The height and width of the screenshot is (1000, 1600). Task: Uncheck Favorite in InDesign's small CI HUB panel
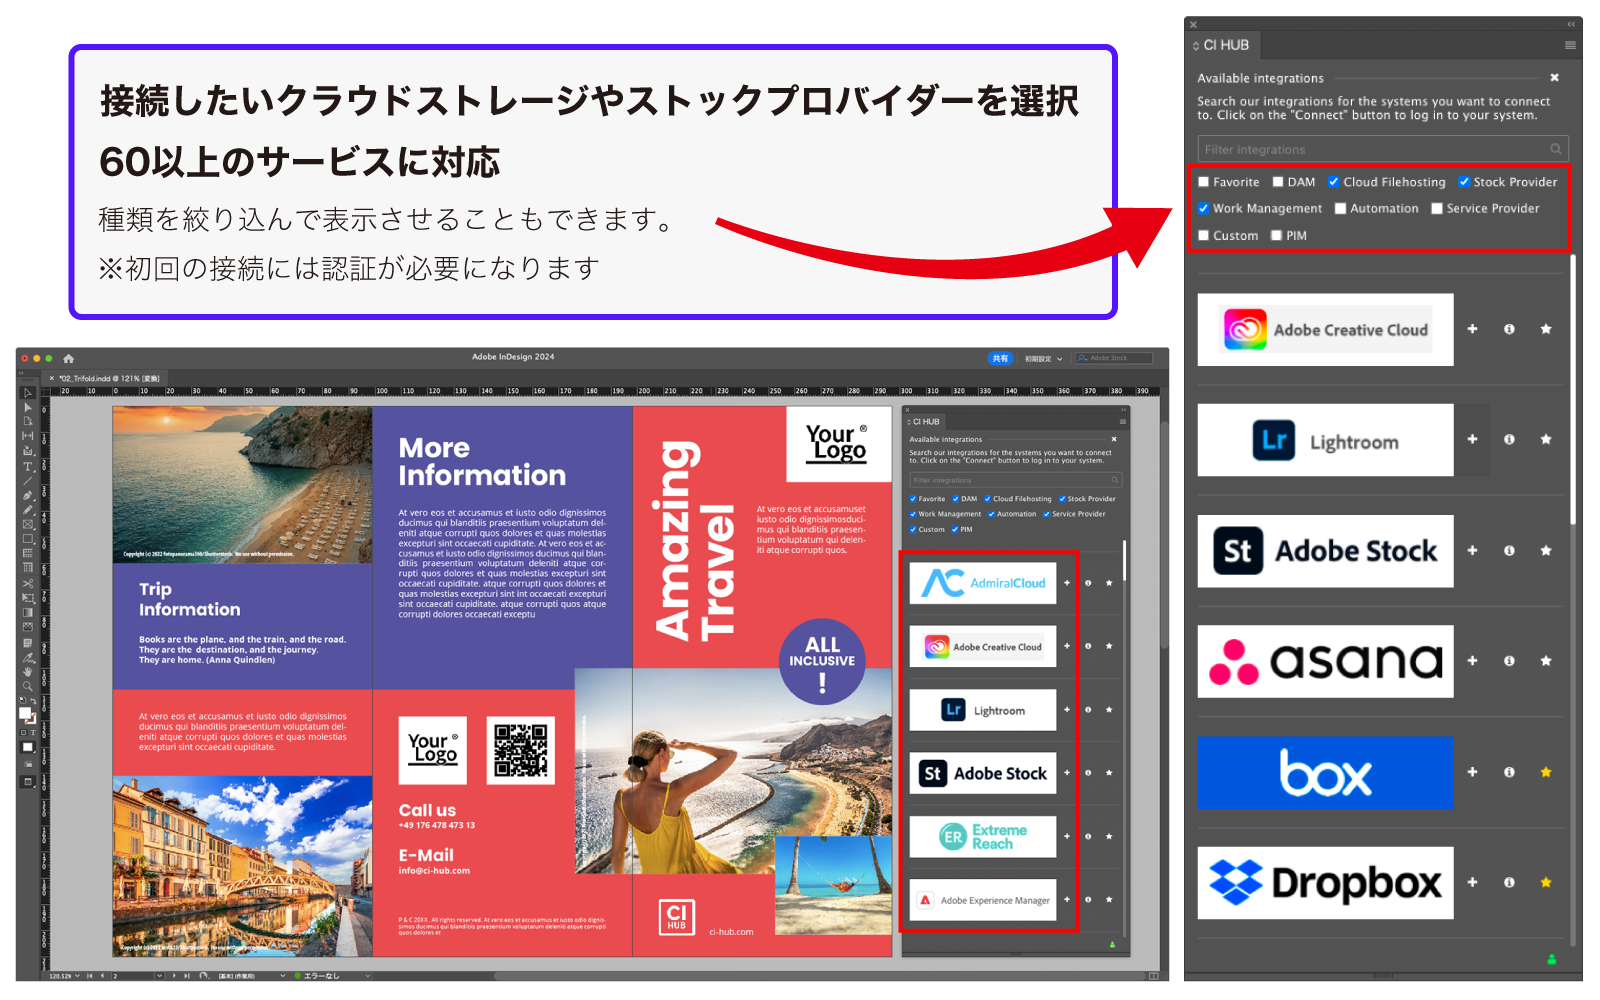(913, 498)
